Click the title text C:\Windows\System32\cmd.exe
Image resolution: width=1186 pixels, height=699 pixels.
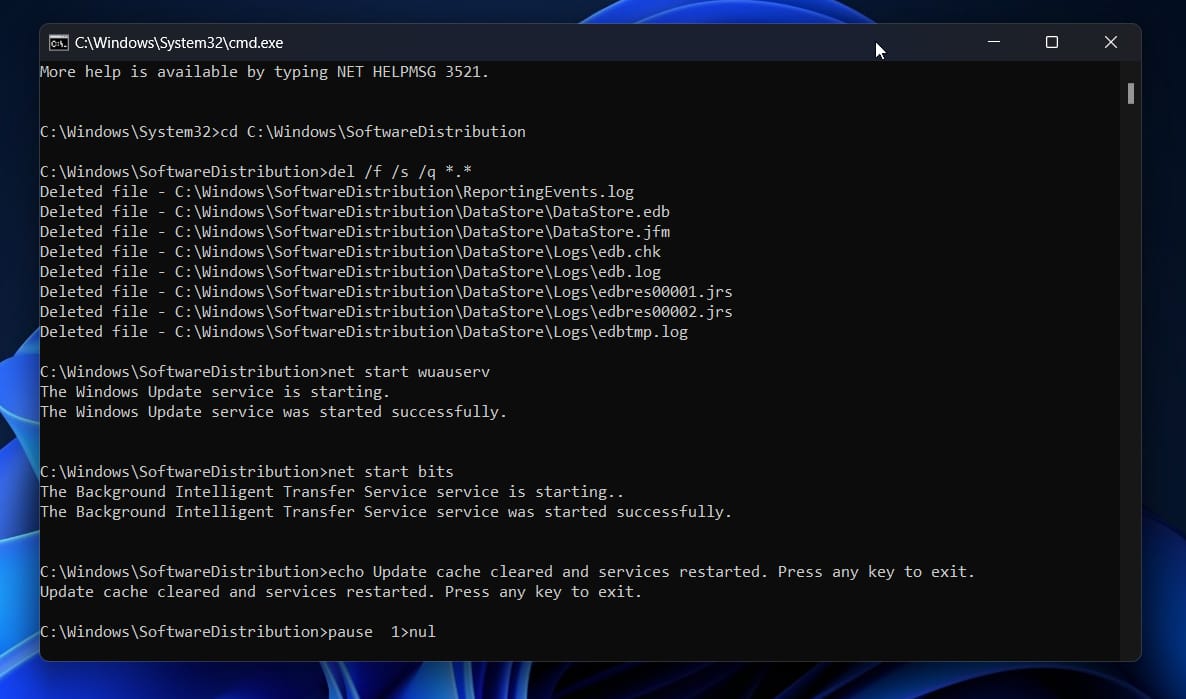179,43
